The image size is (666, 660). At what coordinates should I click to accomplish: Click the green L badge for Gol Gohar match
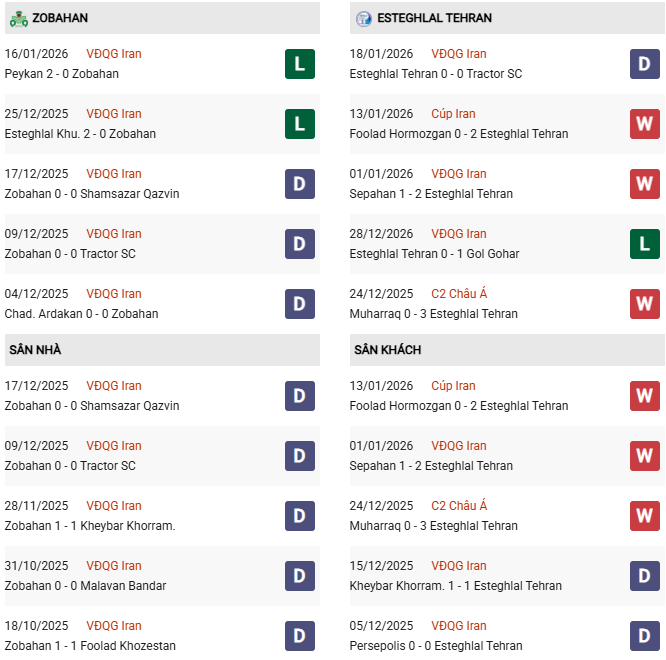pos(645,244)
